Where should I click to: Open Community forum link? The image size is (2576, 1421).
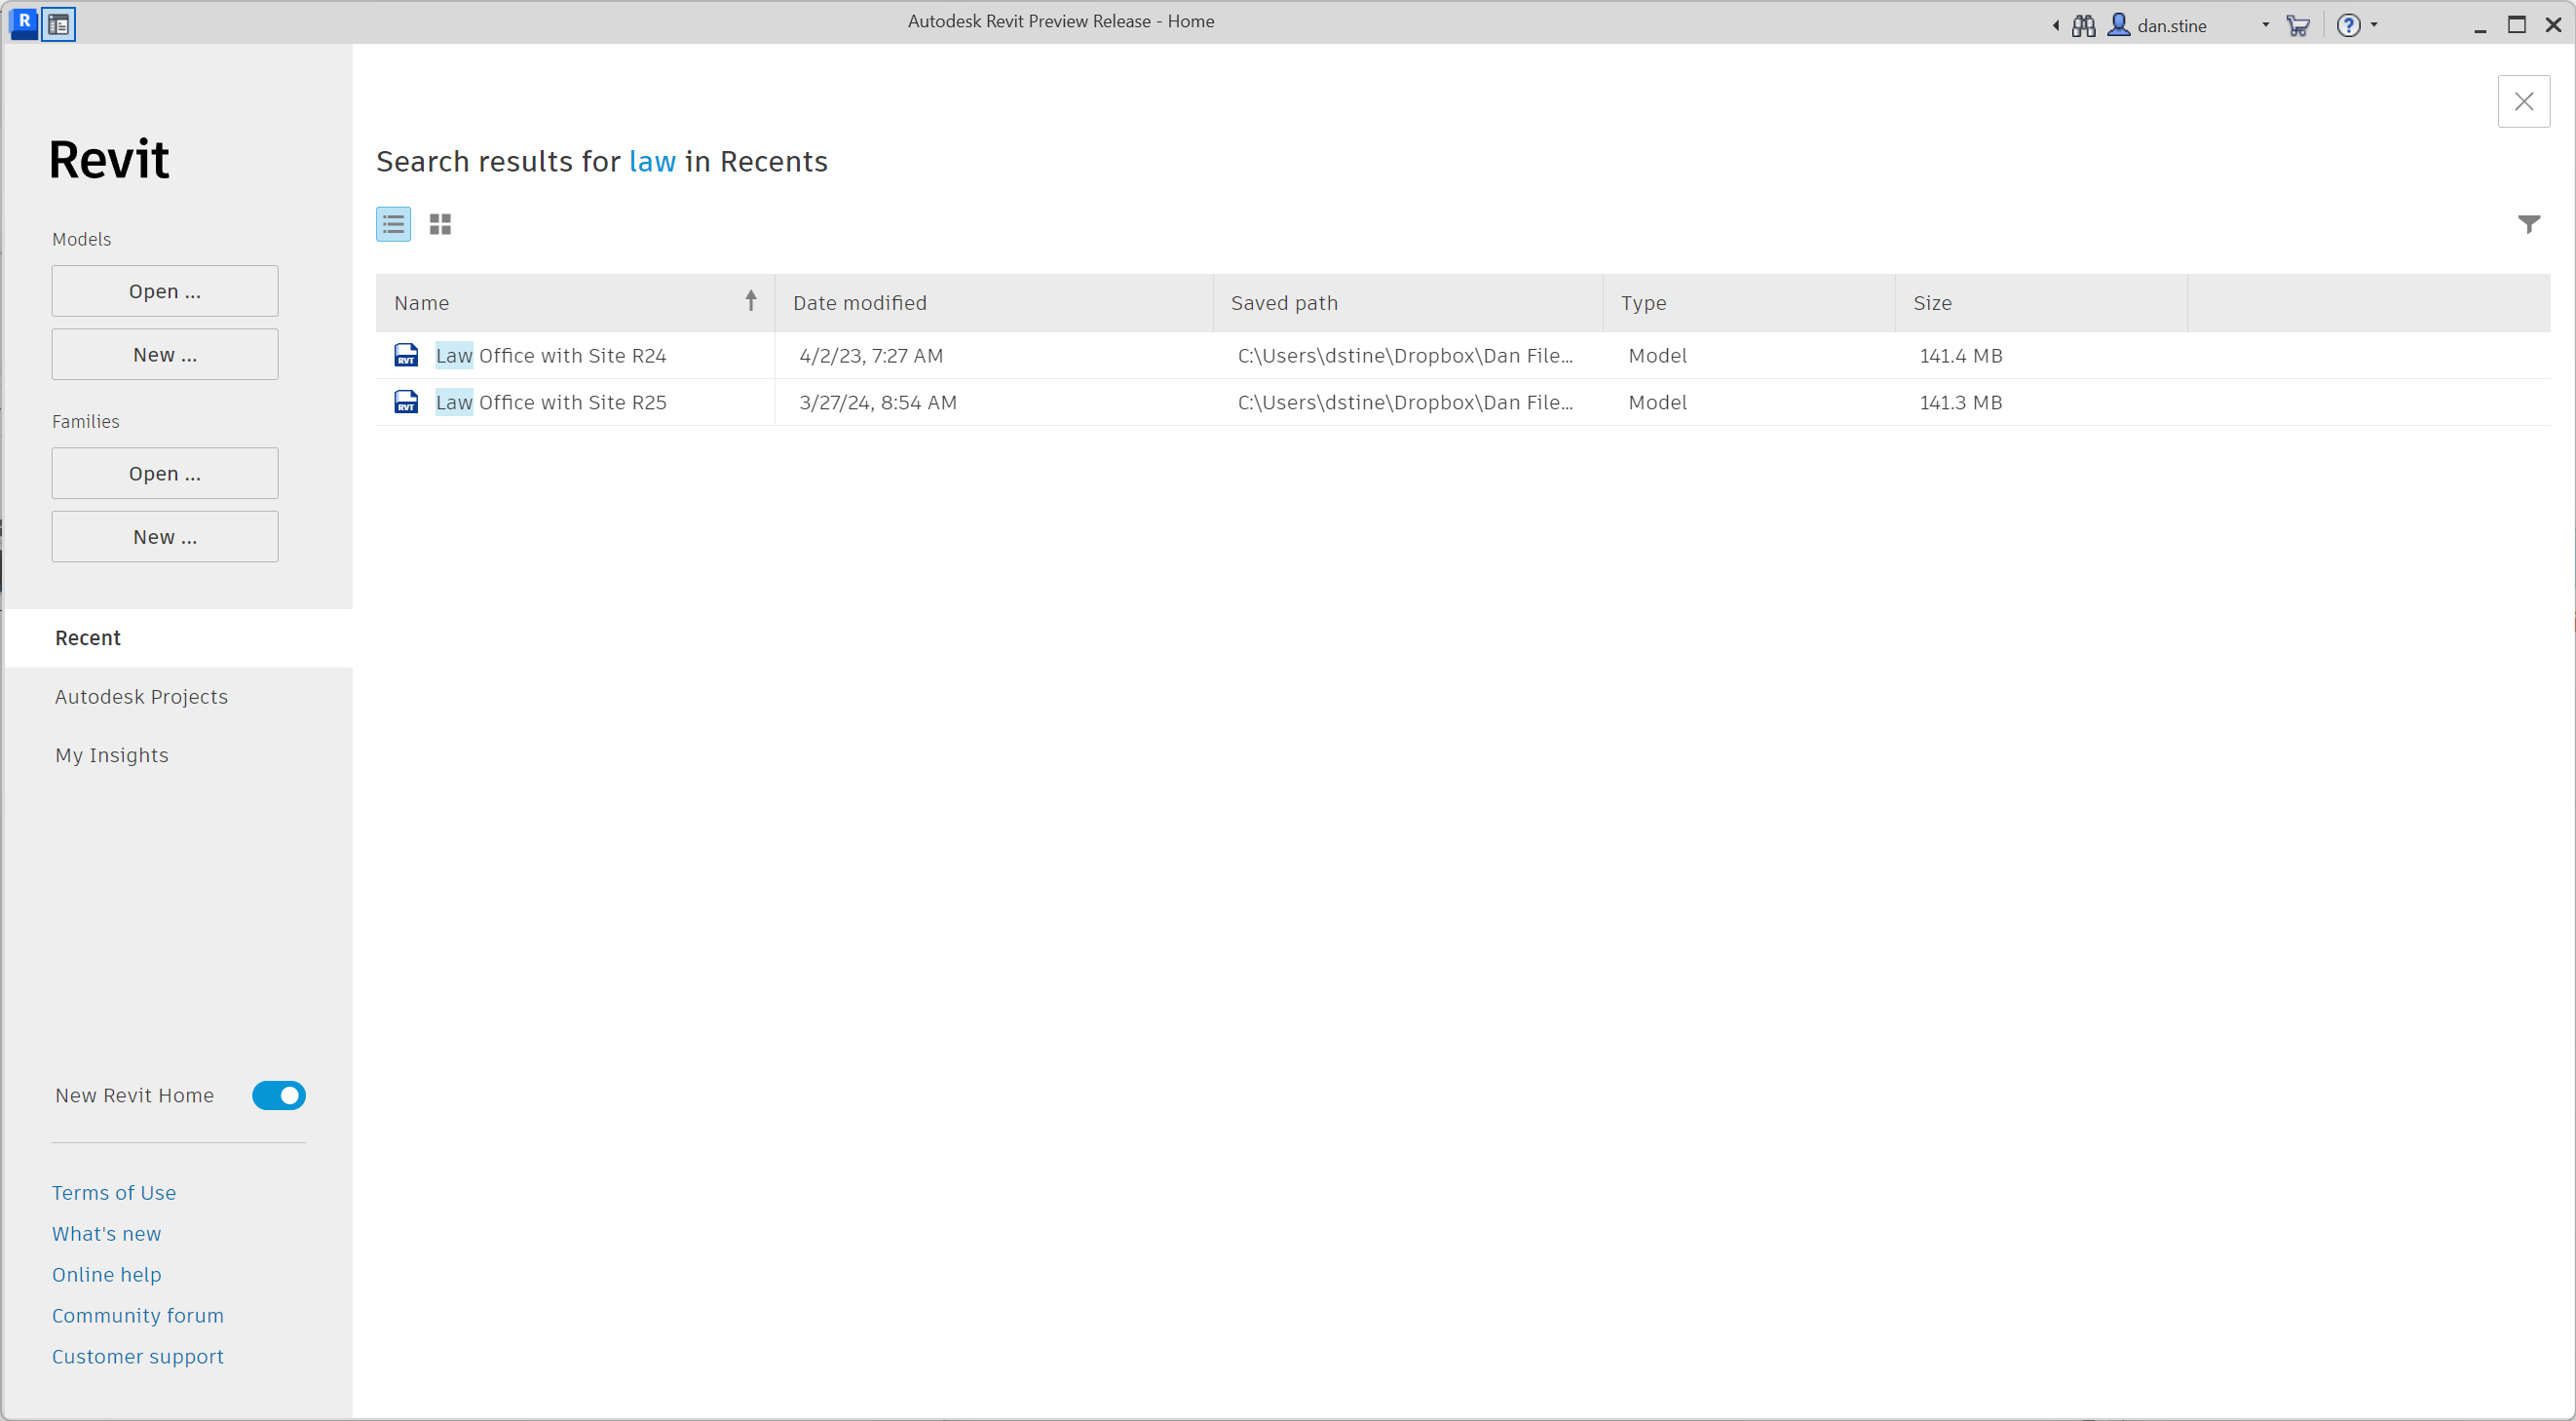click(138, 1315)
